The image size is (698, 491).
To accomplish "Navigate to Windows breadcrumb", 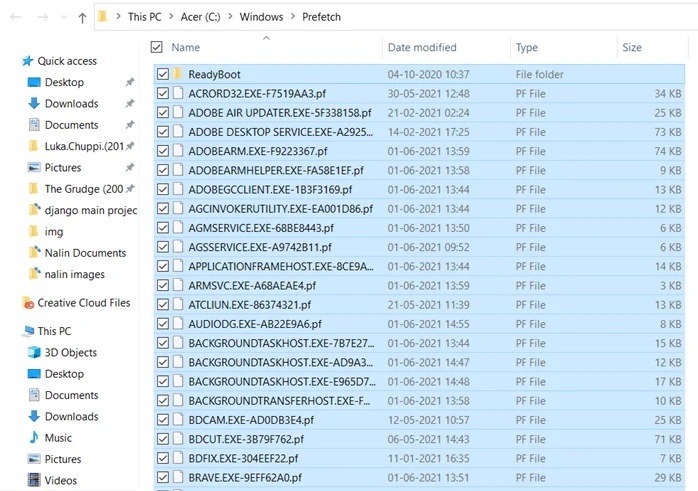I will pyautogui.click(x=261, y=17).
